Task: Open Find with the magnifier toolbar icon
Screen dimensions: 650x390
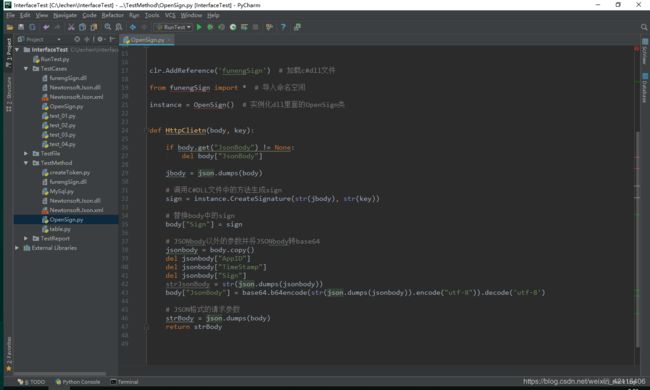Action: (108, 27)
